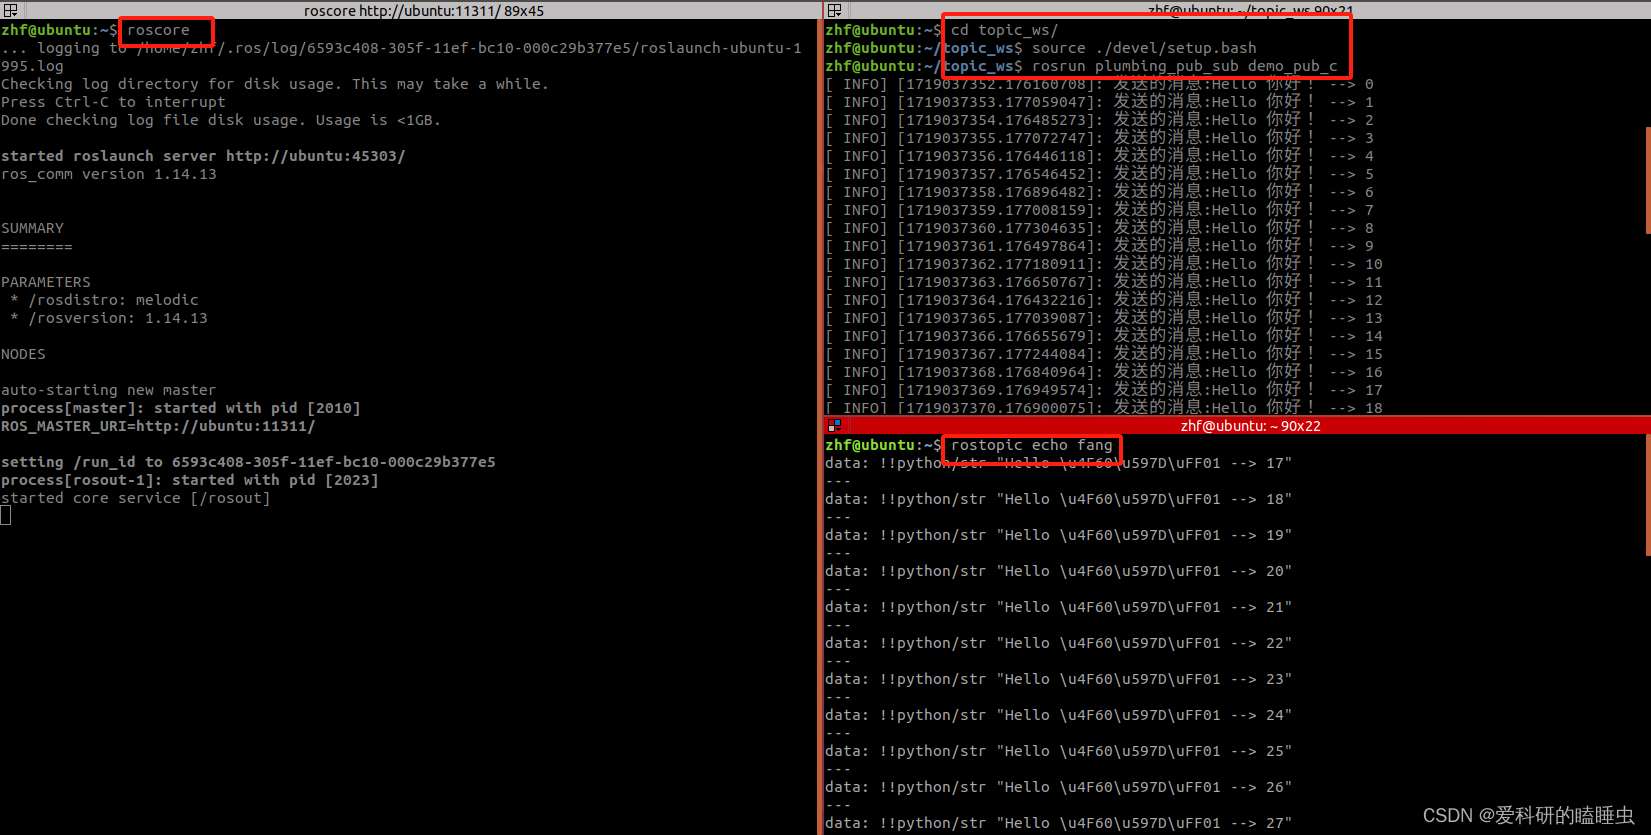Click the data line ending with '--> 20"'
The height and width of the screenshot is (835, 1651).
(1058, 571)
